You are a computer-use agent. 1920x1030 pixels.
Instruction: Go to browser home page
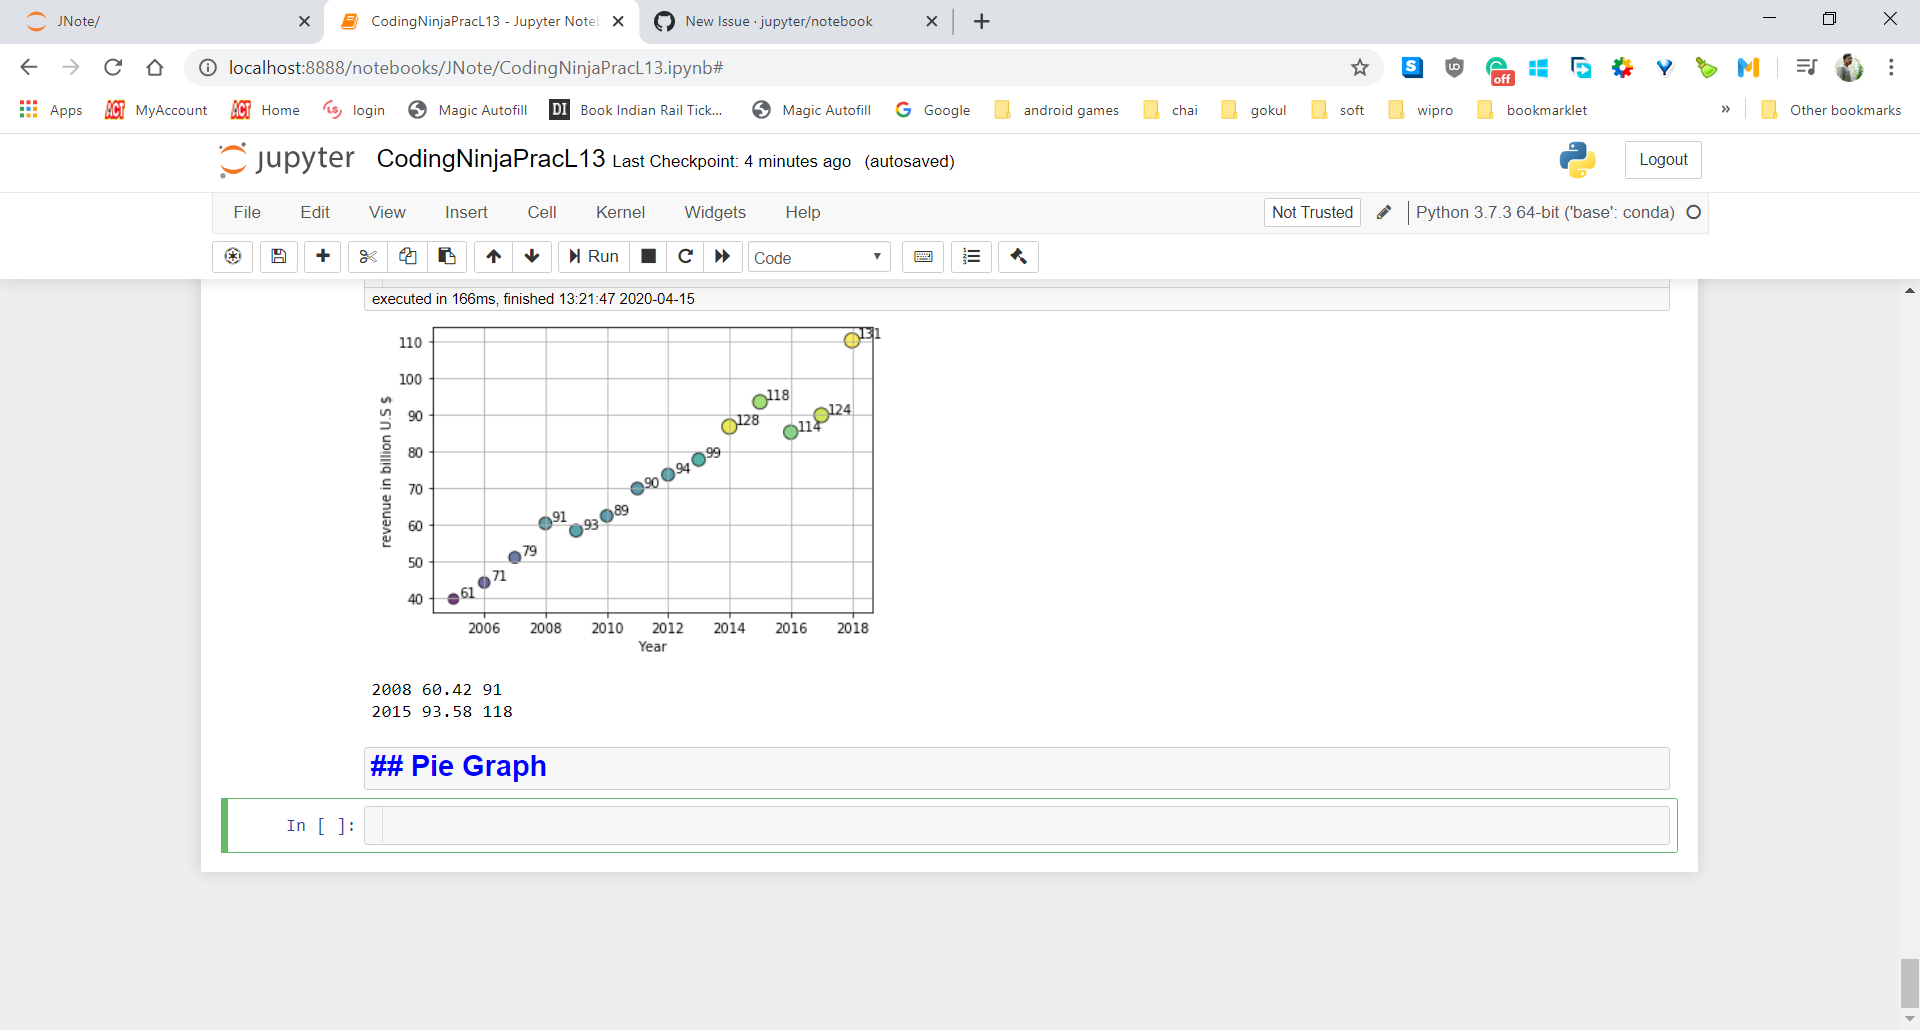coord(155,67)
